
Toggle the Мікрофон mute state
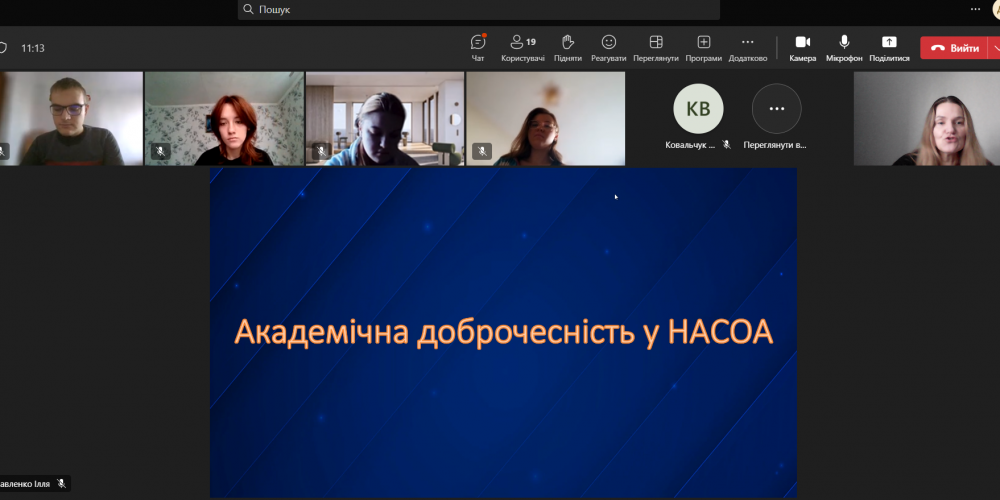click(x=844, y=46)
